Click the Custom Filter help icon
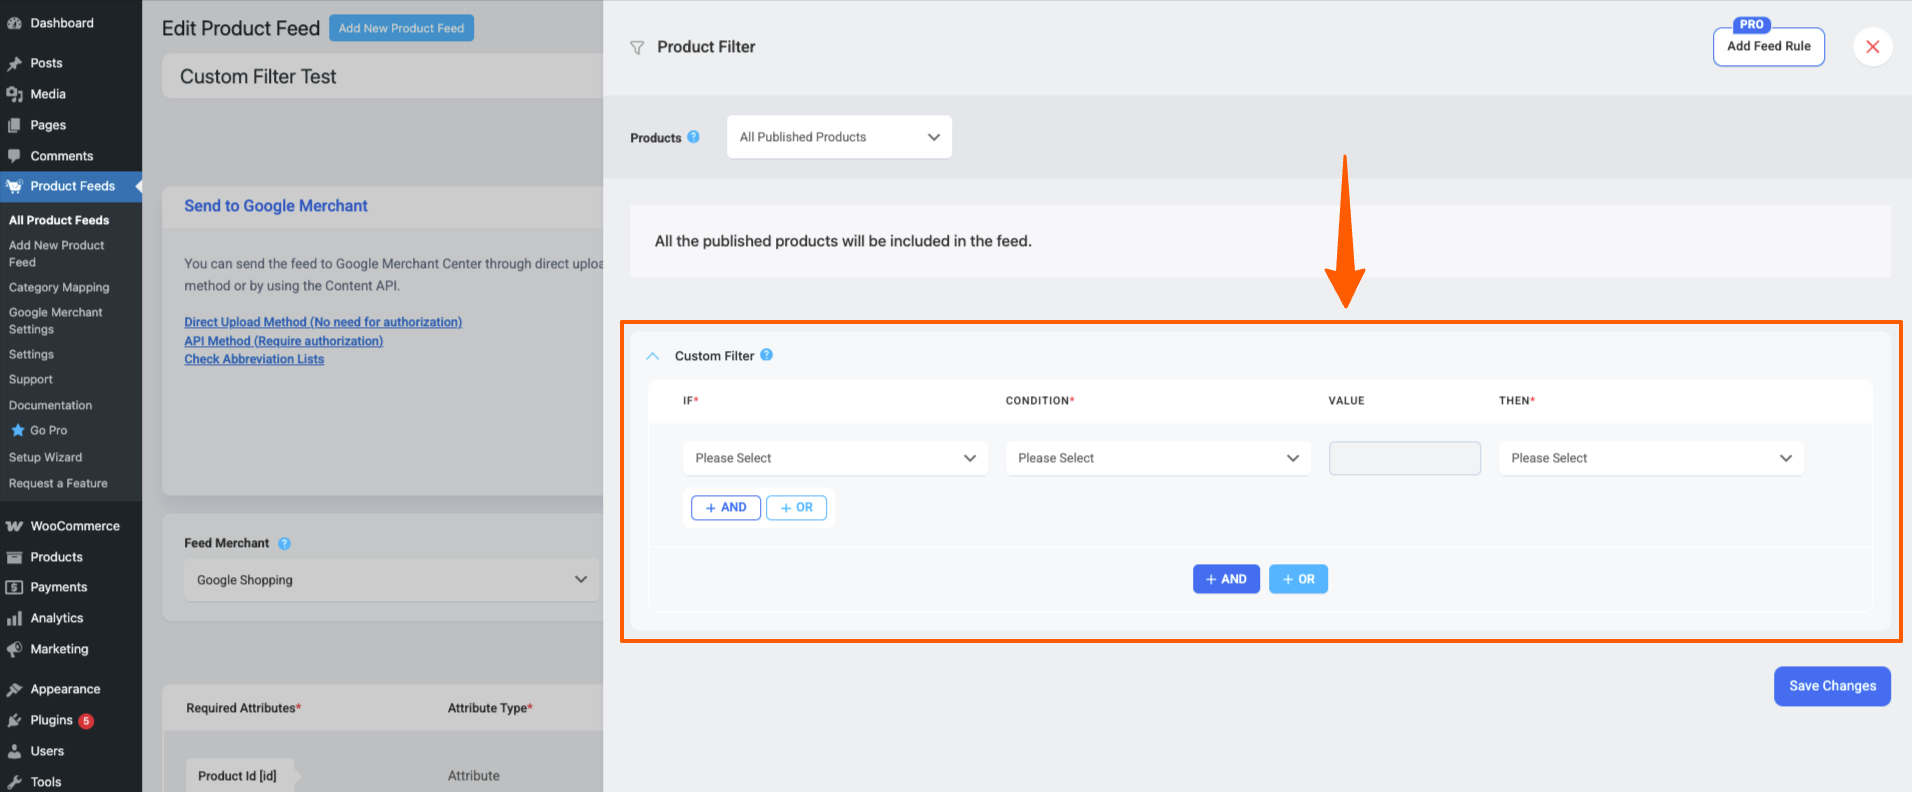The height and width of the screenshot is (792, 1912). point(766,355)
